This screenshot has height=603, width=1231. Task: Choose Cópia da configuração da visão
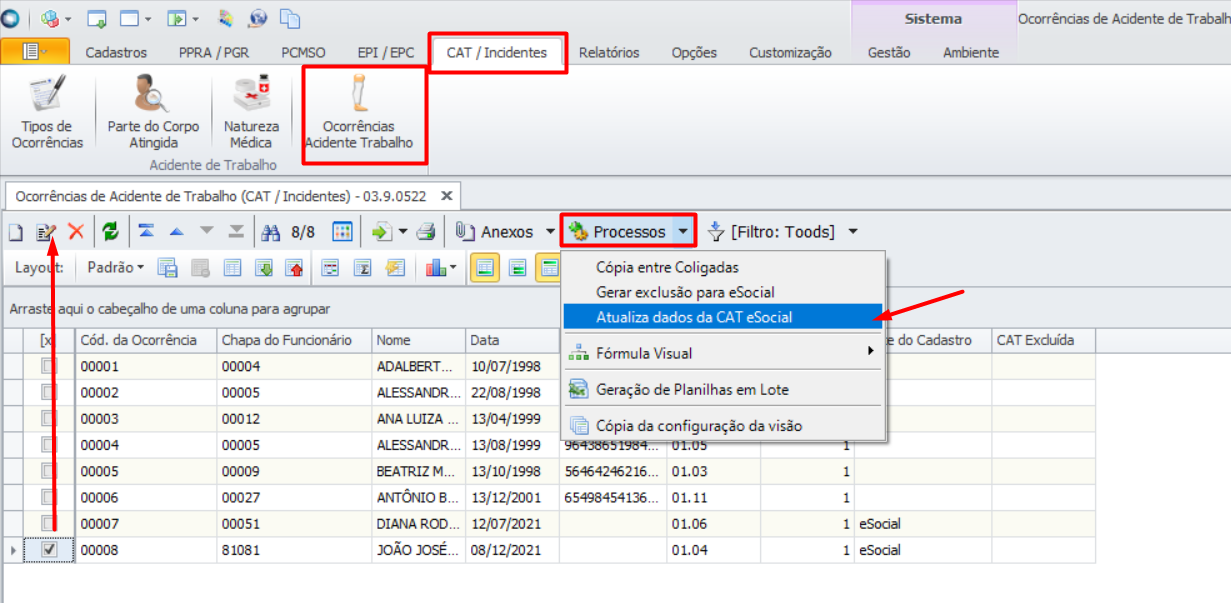click(723, 426)
